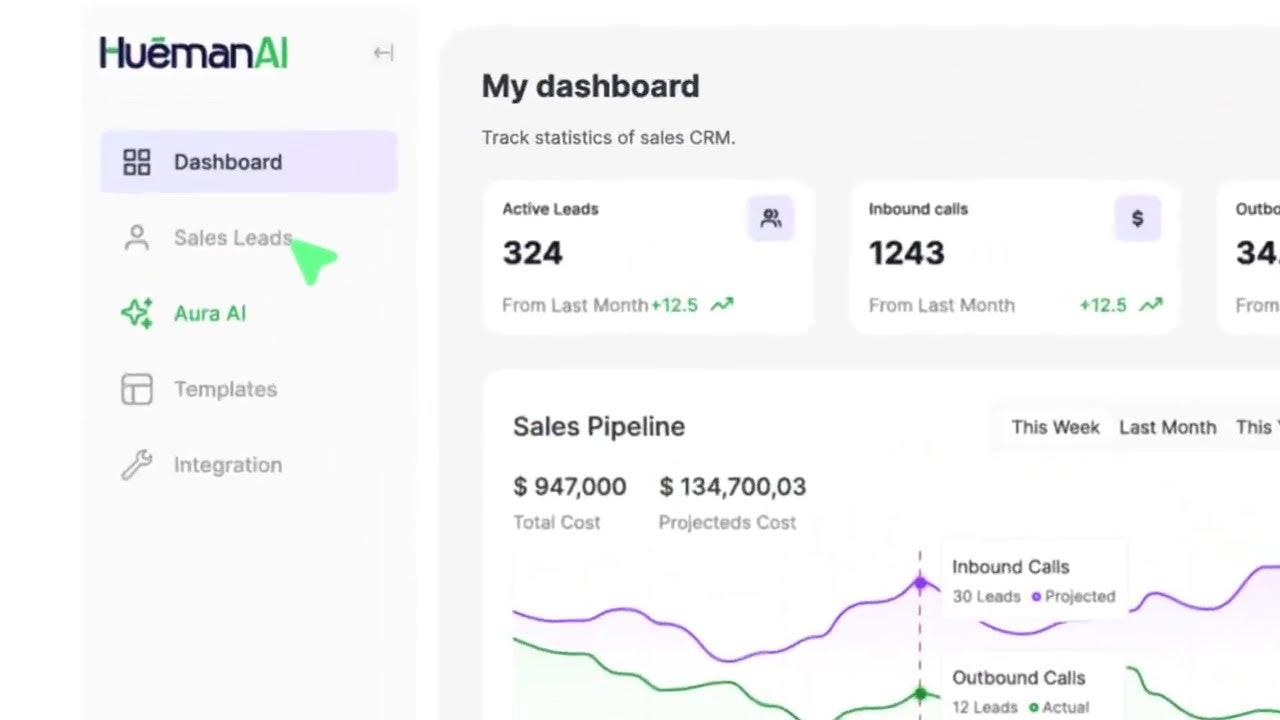The image size is (1280, 720).
Task: Click the HuemanAI logo
Action: 194,53
